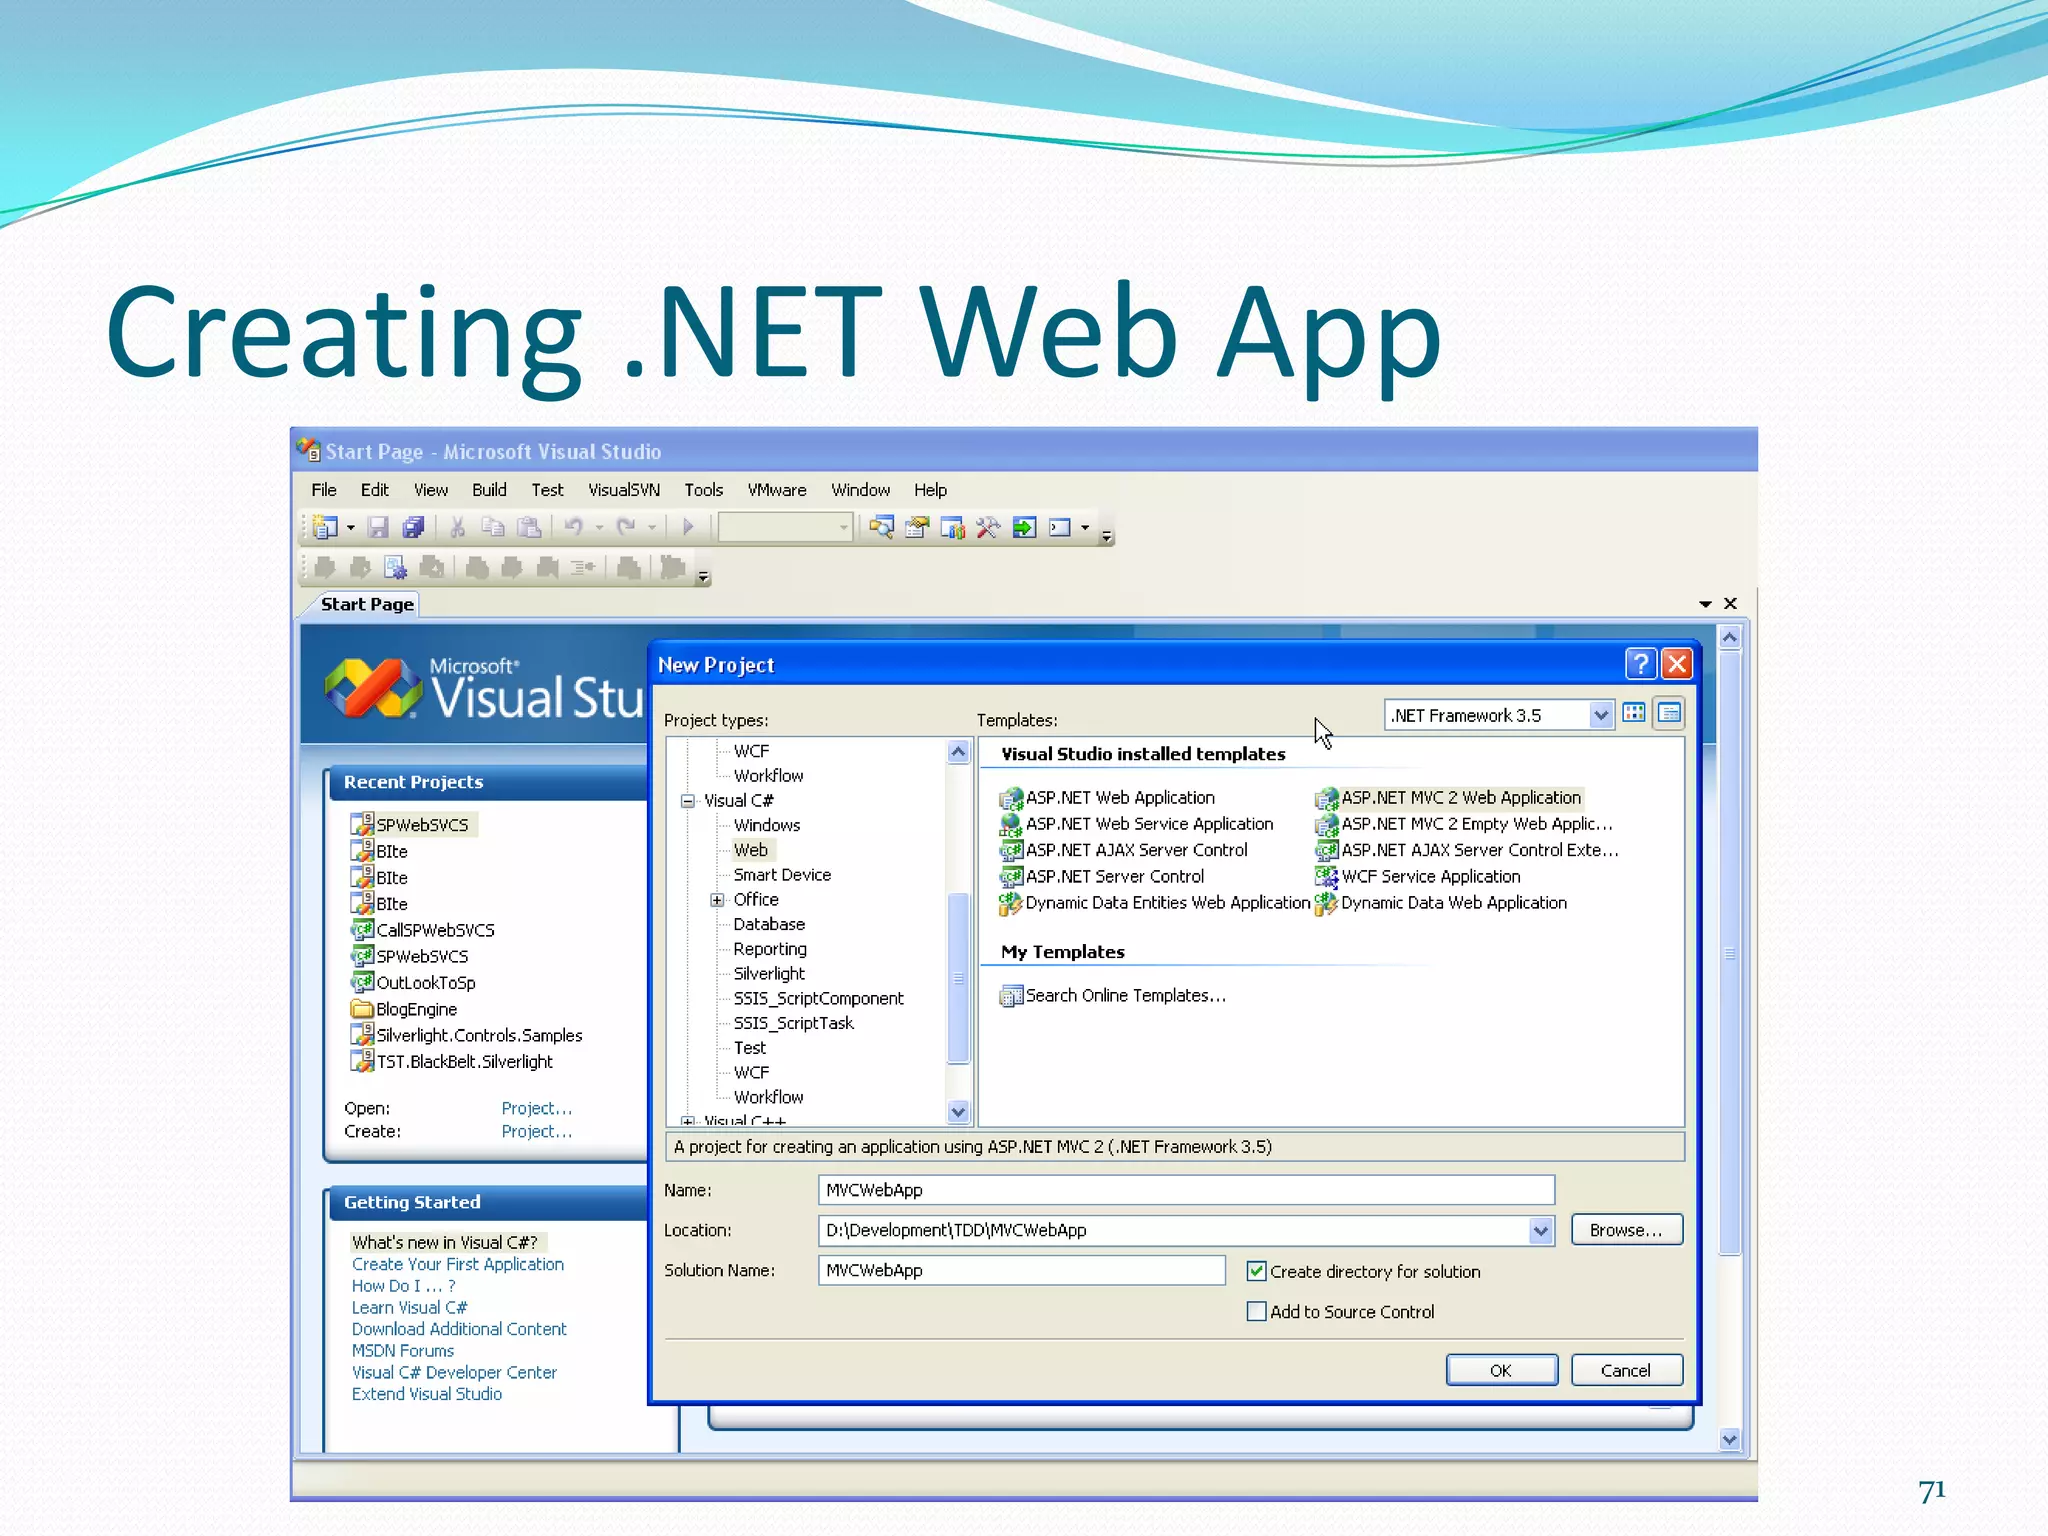Open the Help menu

(x=930, y=490)
